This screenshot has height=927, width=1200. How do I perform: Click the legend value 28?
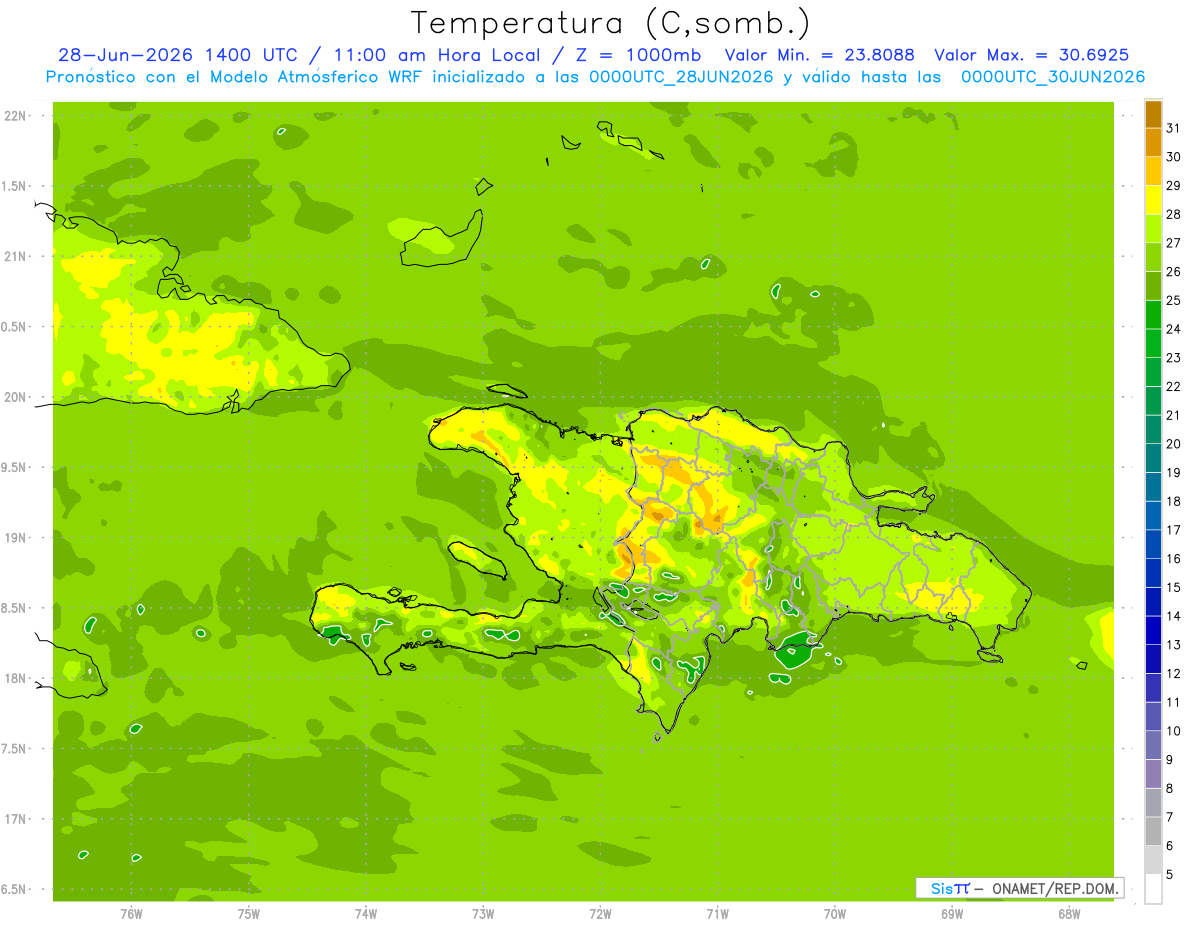pos(1174,214)
